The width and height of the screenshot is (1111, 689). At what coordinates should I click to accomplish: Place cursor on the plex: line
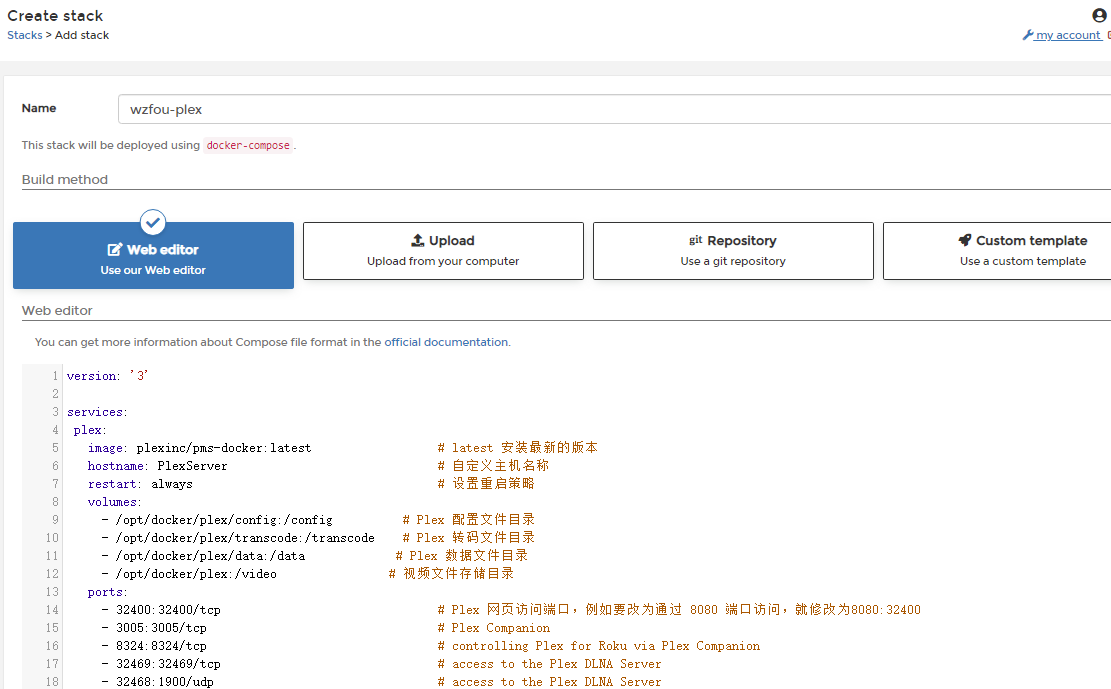coord(90,430)
